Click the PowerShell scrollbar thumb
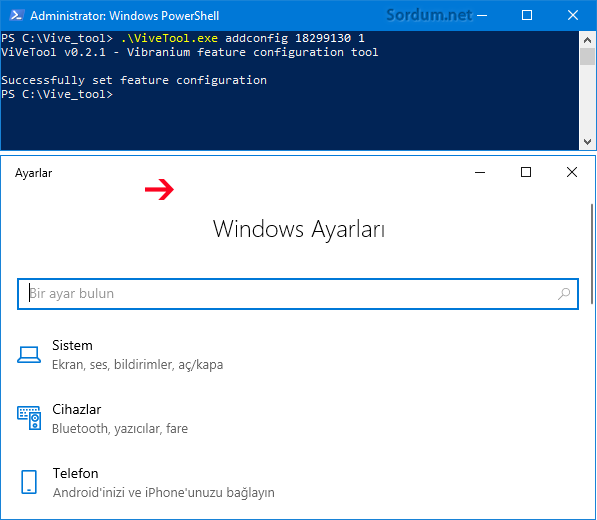This screenshot has width=597, height=520. click(x=587, y=56)
